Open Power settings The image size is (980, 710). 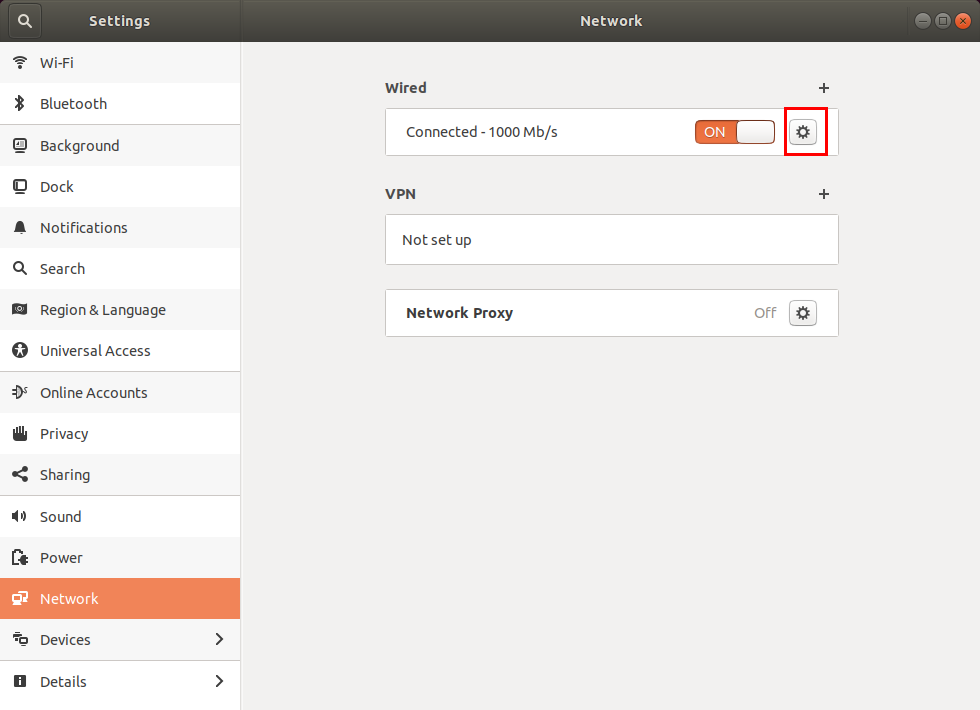[x=120, y=558]
